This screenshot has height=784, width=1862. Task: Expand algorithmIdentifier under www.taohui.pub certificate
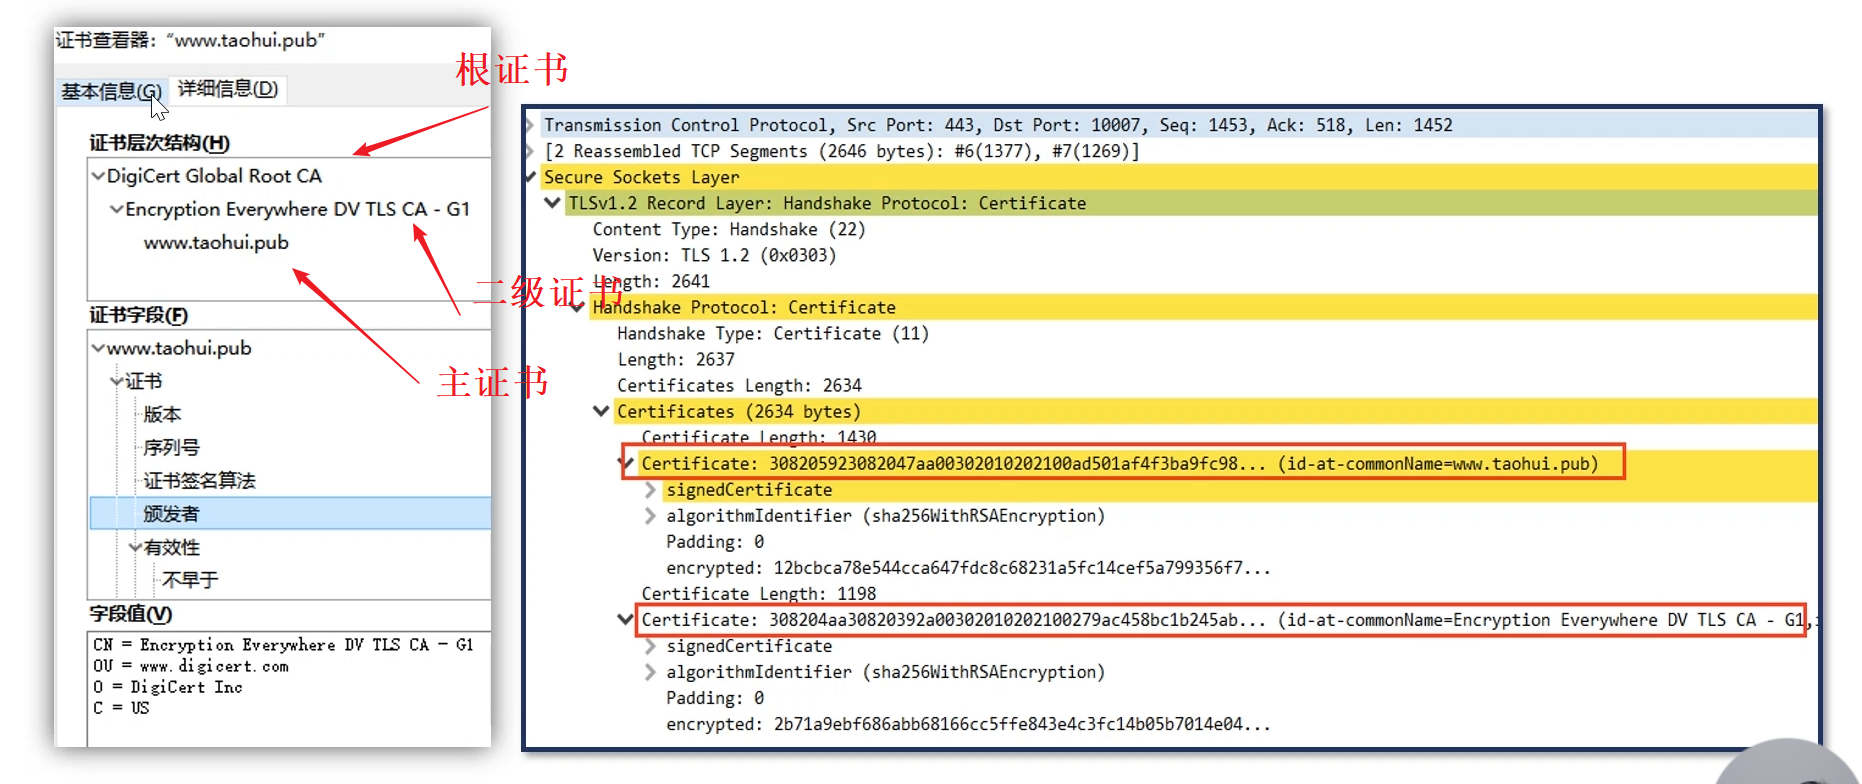[x=651, y=515]
